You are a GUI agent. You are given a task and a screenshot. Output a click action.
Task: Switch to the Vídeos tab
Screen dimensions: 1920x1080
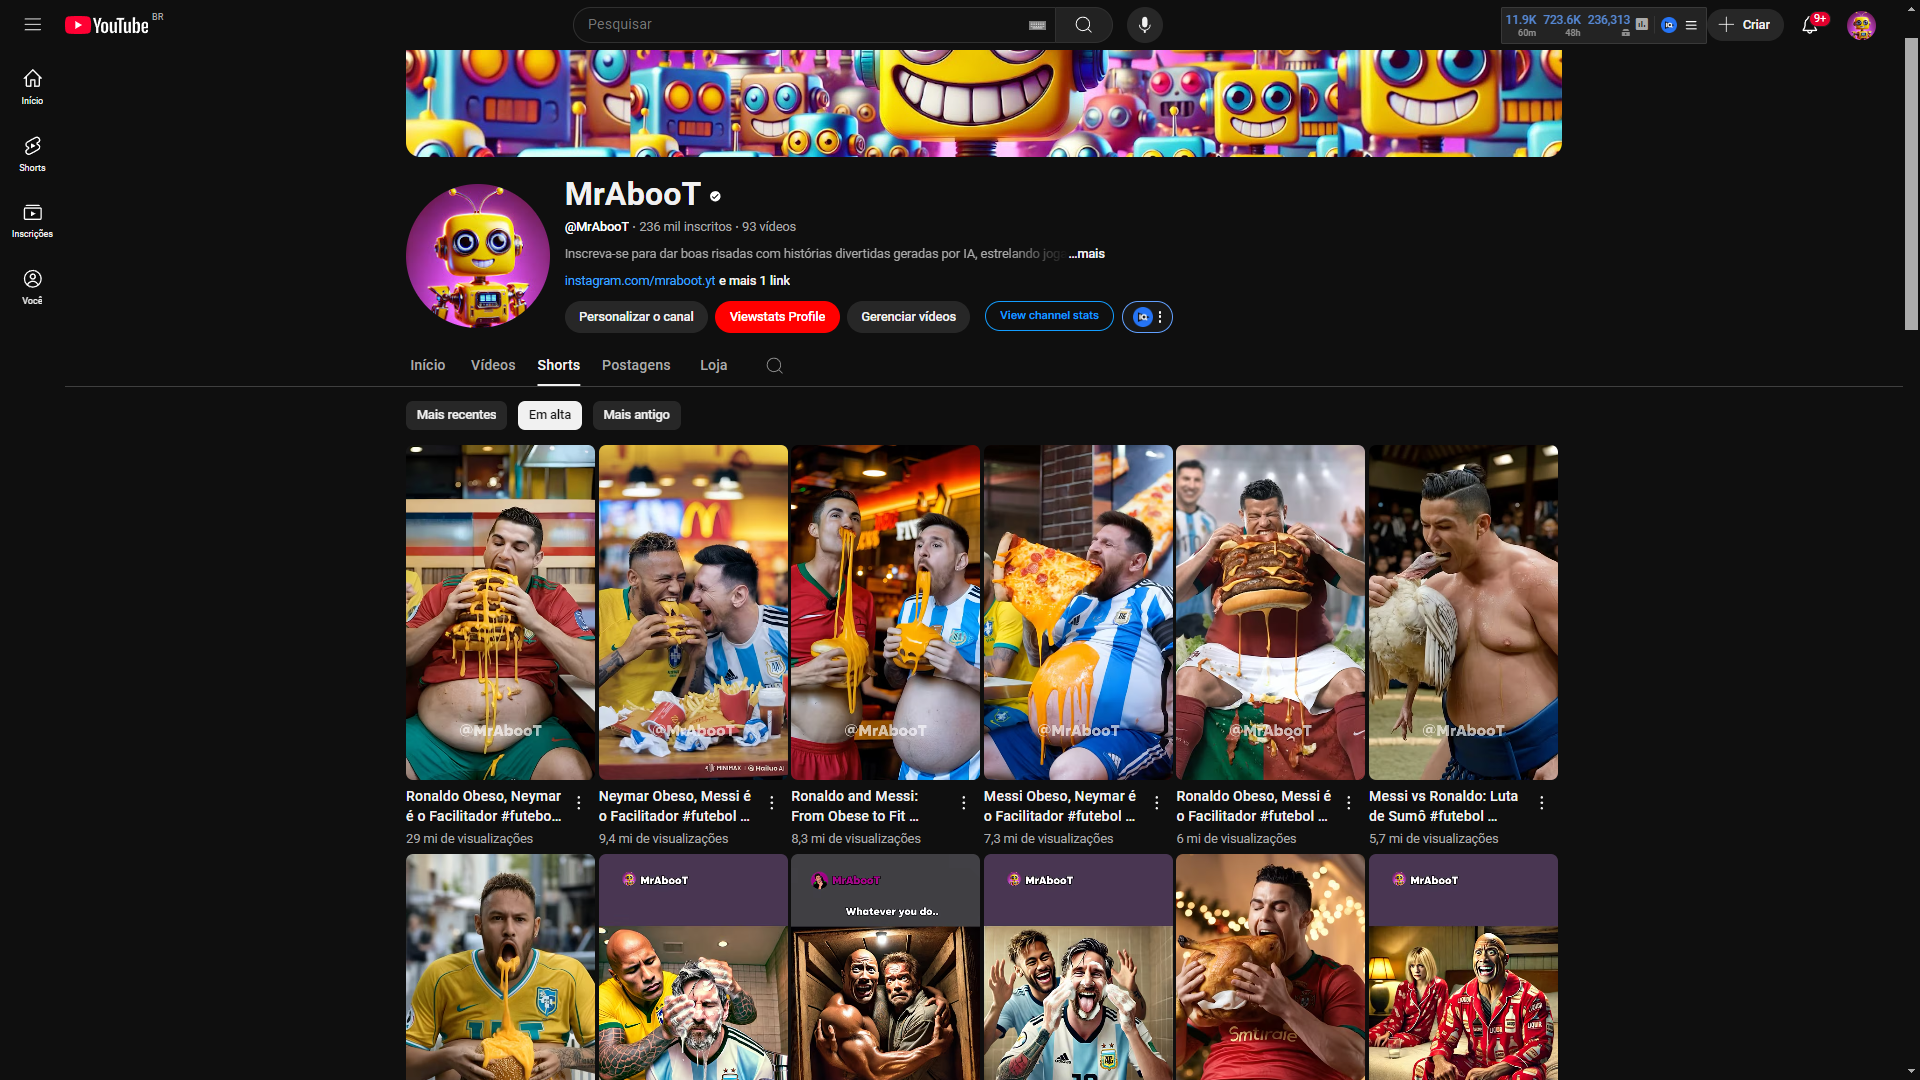tap(493, 365)
